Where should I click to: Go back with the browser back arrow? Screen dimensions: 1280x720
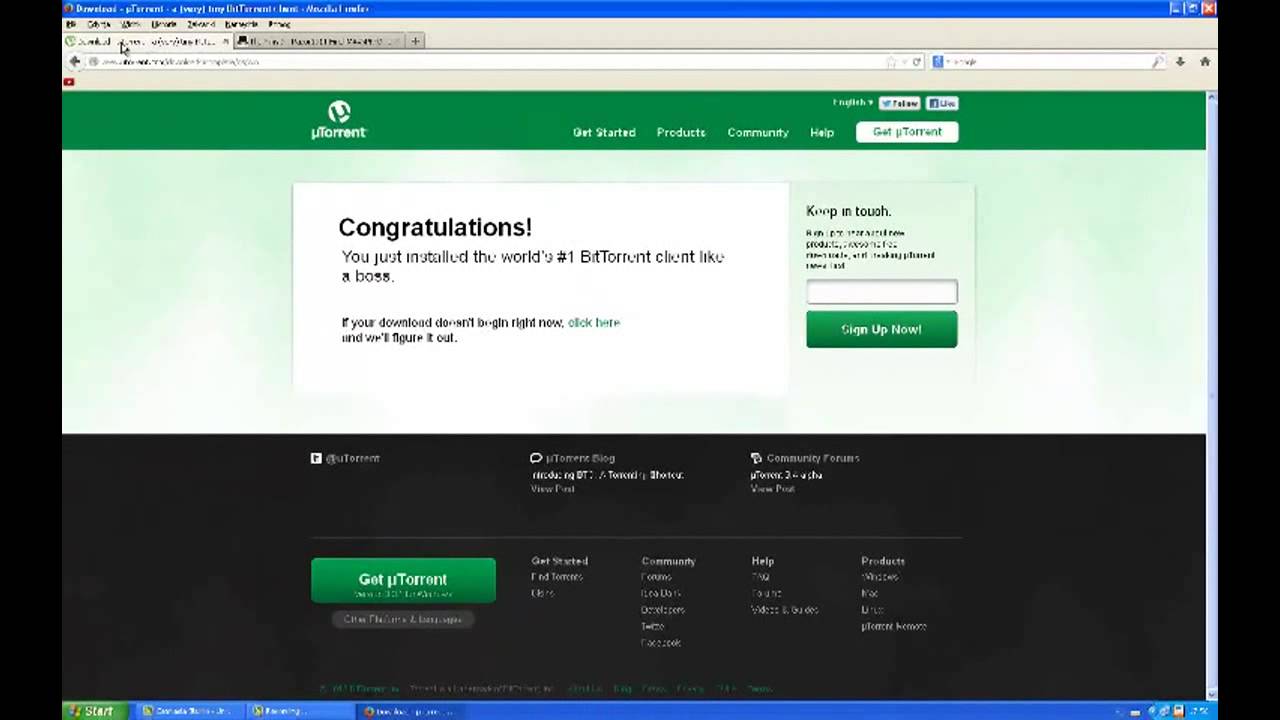click(74, 61)
